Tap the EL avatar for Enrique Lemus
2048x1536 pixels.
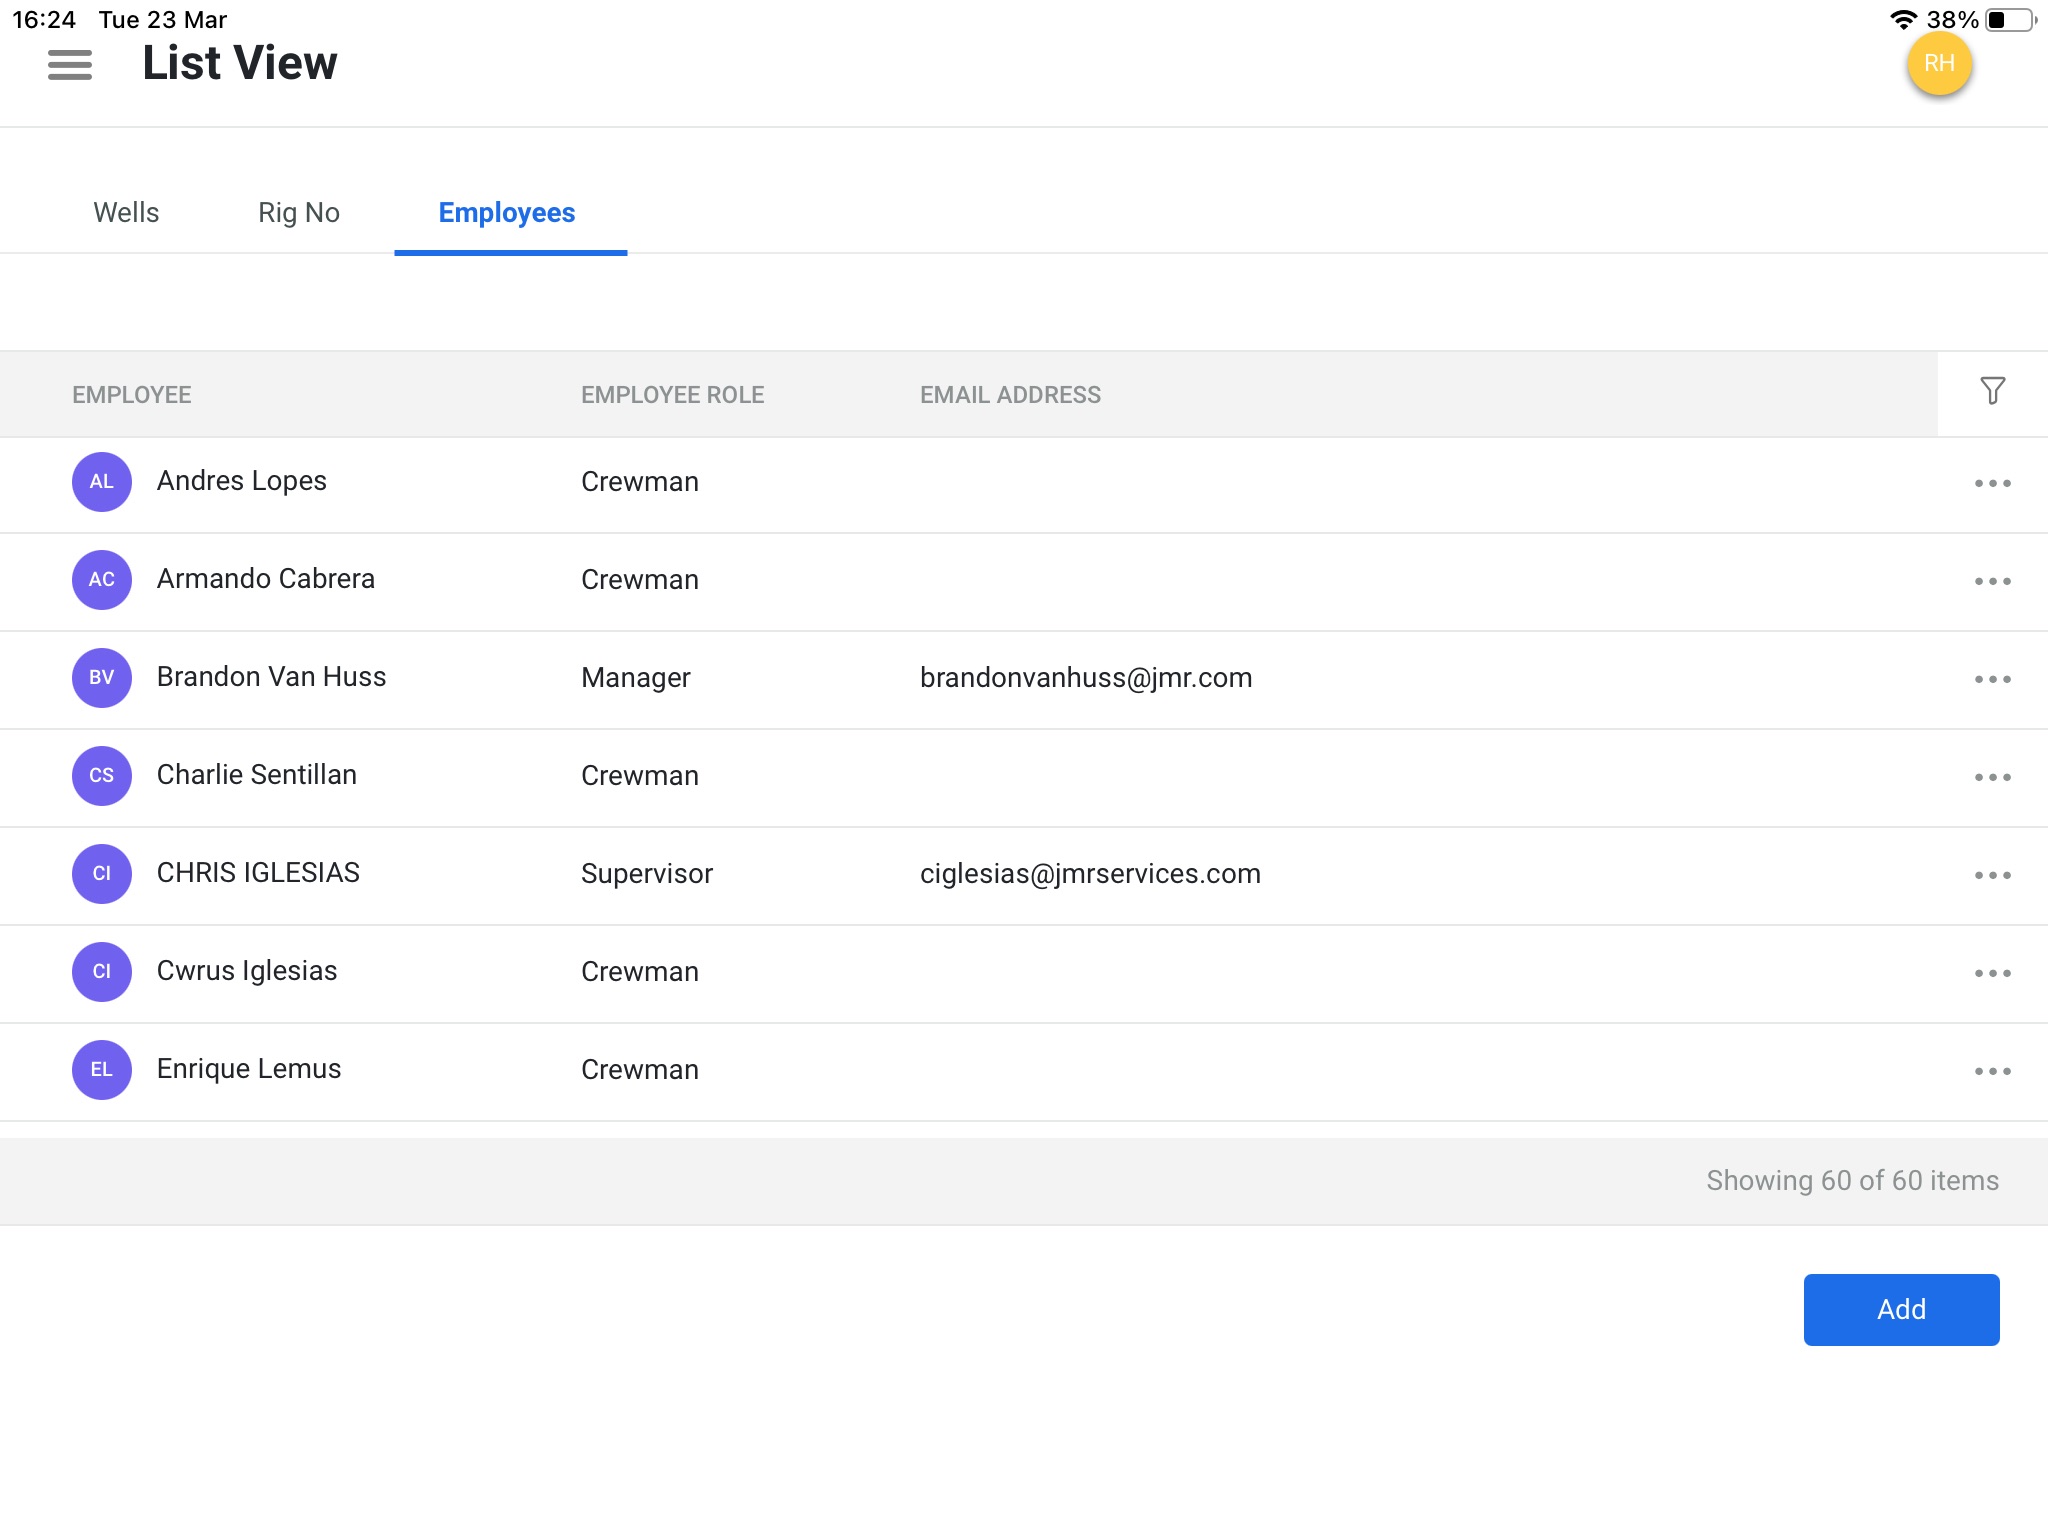pos(102,1070)
